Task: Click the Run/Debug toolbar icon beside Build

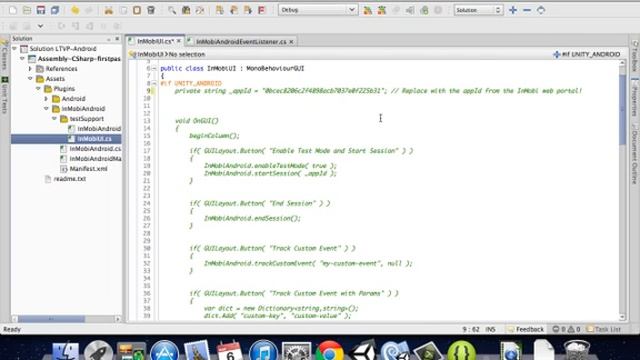Action: click(x=382, y=10)
